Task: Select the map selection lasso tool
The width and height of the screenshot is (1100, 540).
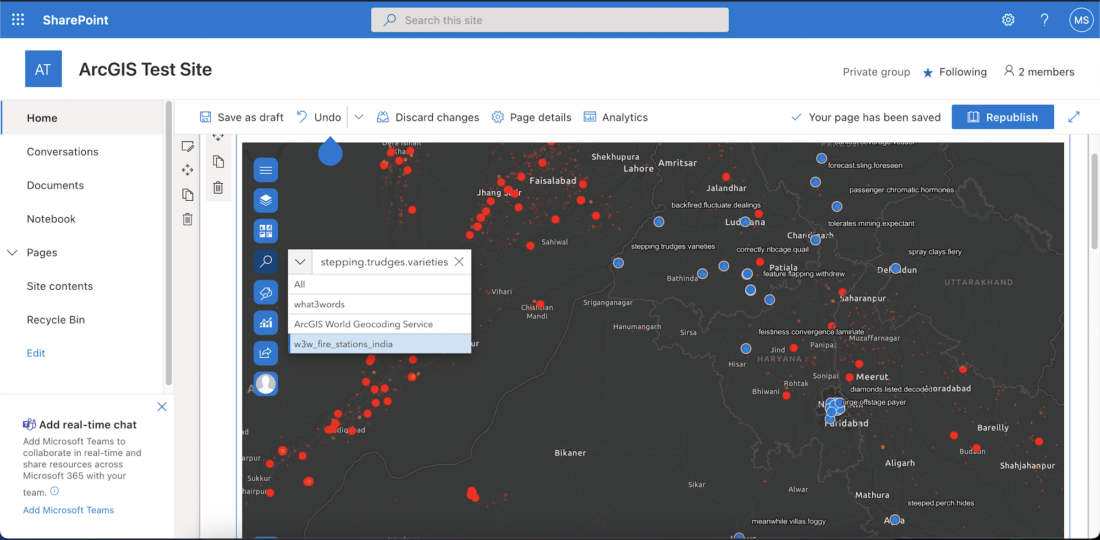Action: tap(265, 292)
